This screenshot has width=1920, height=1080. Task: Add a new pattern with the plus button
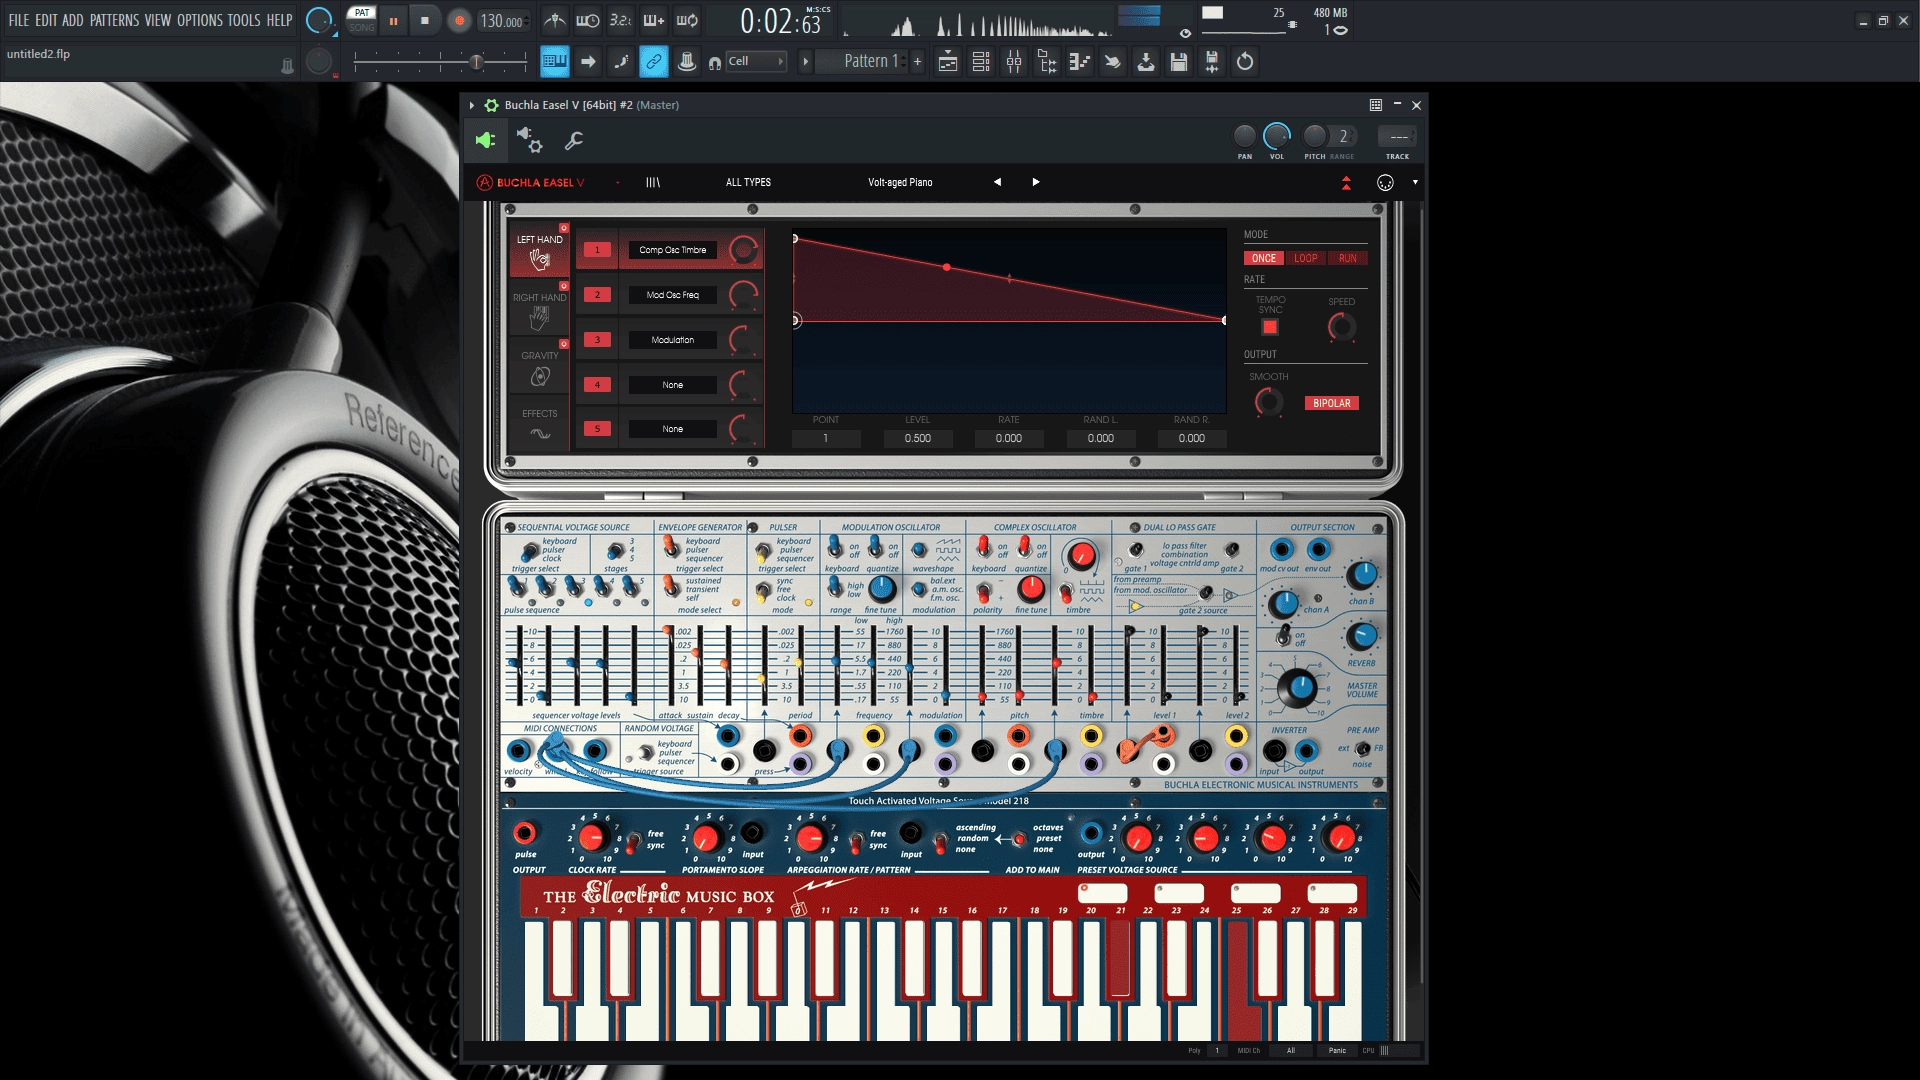click(917, 62)
